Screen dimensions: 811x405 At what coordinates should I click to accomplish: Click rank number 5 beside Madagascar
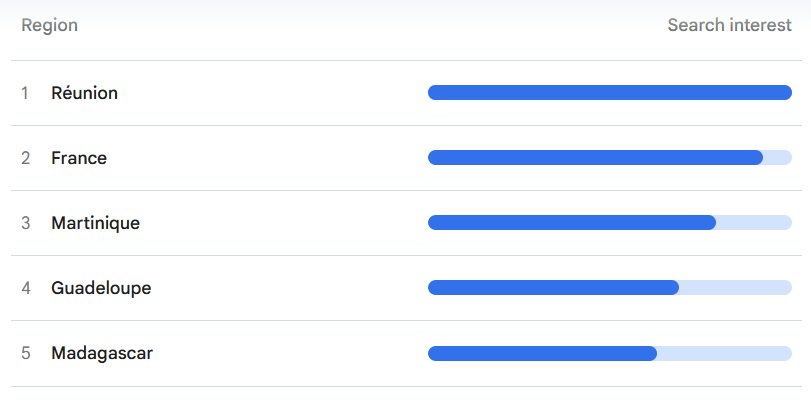[25, 353]
